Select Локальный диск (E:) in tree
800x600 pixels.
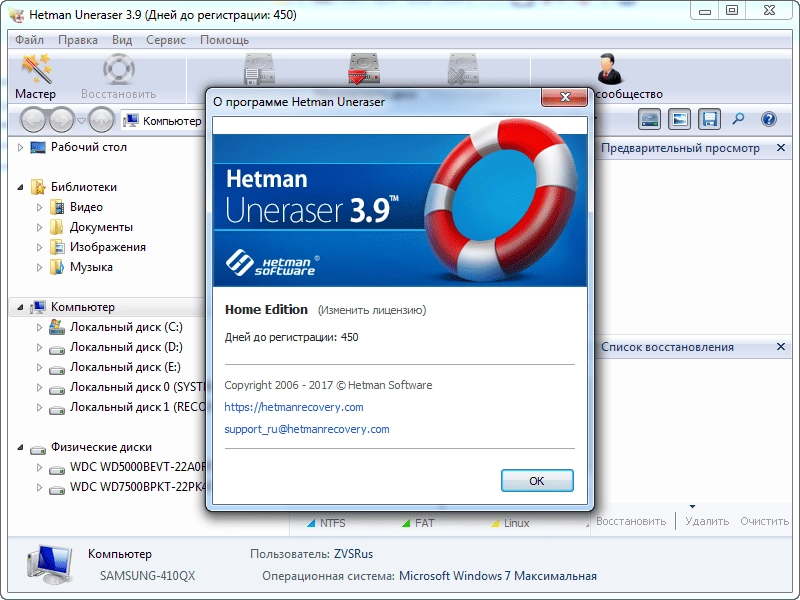[x=125, y=367]
